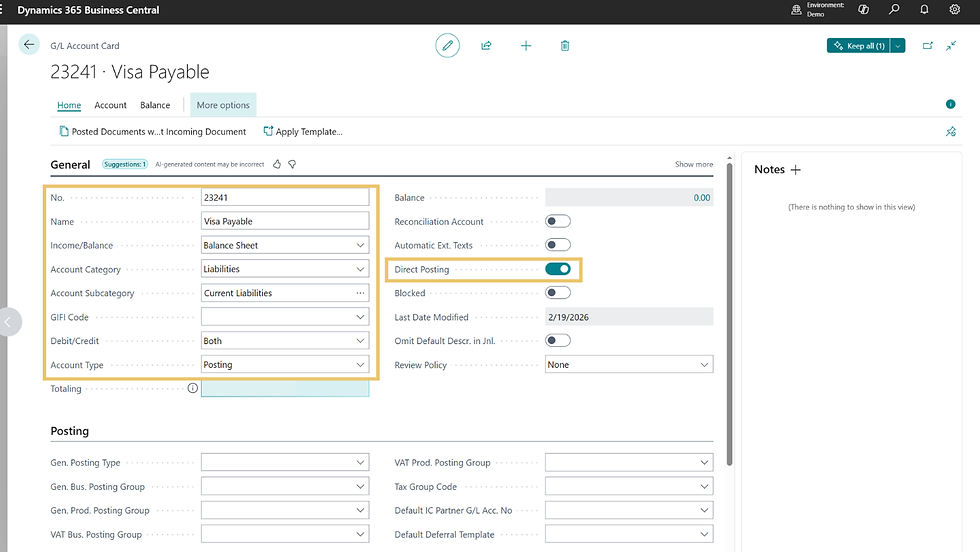Open the notifications bell
This screenshot has height=552, width=980.
(924, 9)
